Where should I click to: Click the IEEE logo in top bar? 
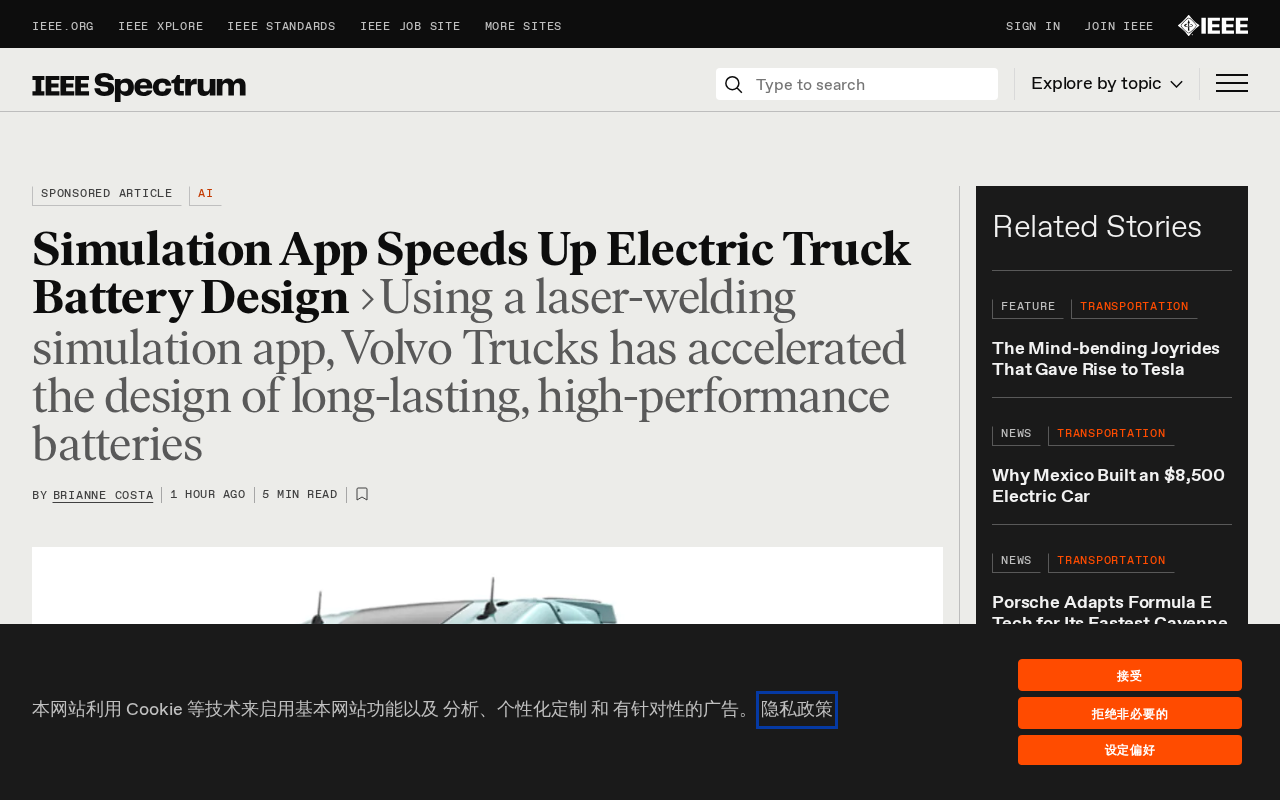tap(1212, 26)
